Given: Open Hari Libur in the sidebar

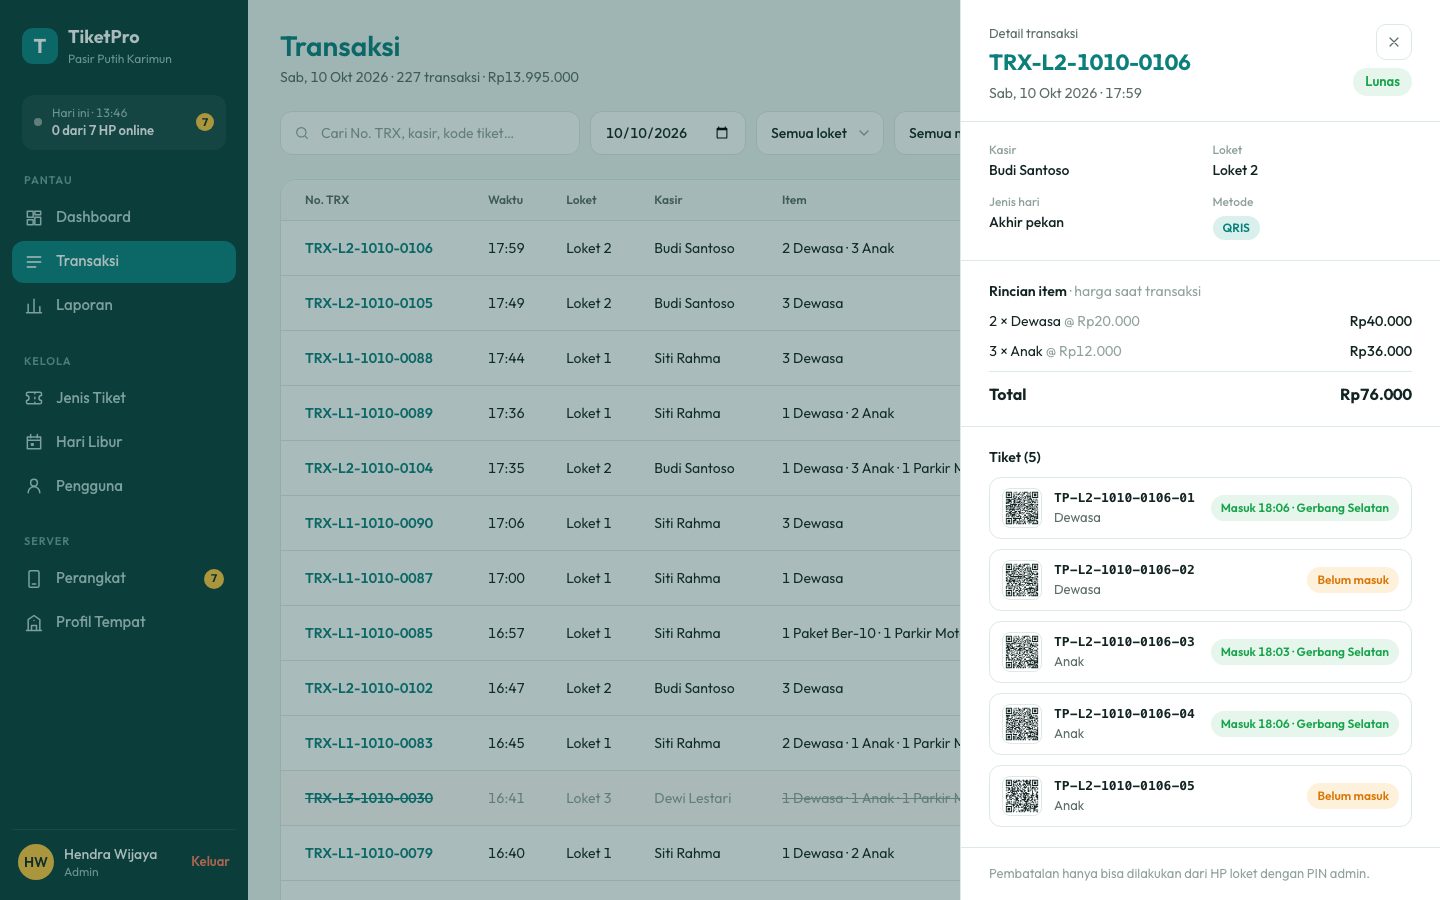Looking at the screenshot, I should (124, 442).
